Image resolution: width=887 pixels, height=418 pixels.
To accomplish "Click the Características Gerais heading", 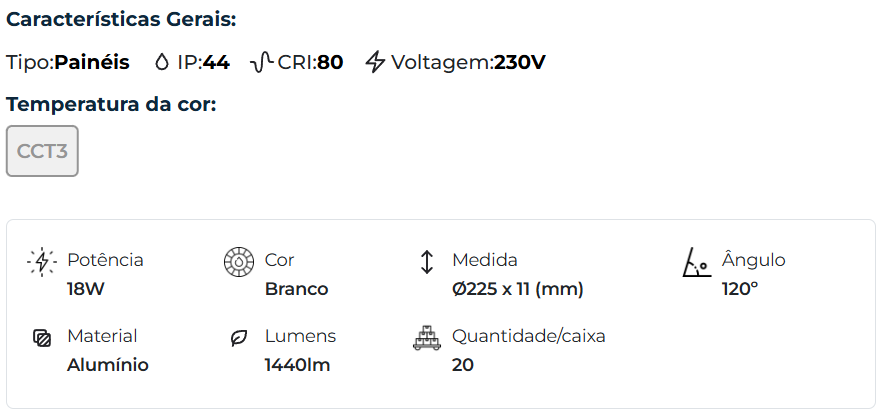I will pyautogui.click(x=121, y=20).
